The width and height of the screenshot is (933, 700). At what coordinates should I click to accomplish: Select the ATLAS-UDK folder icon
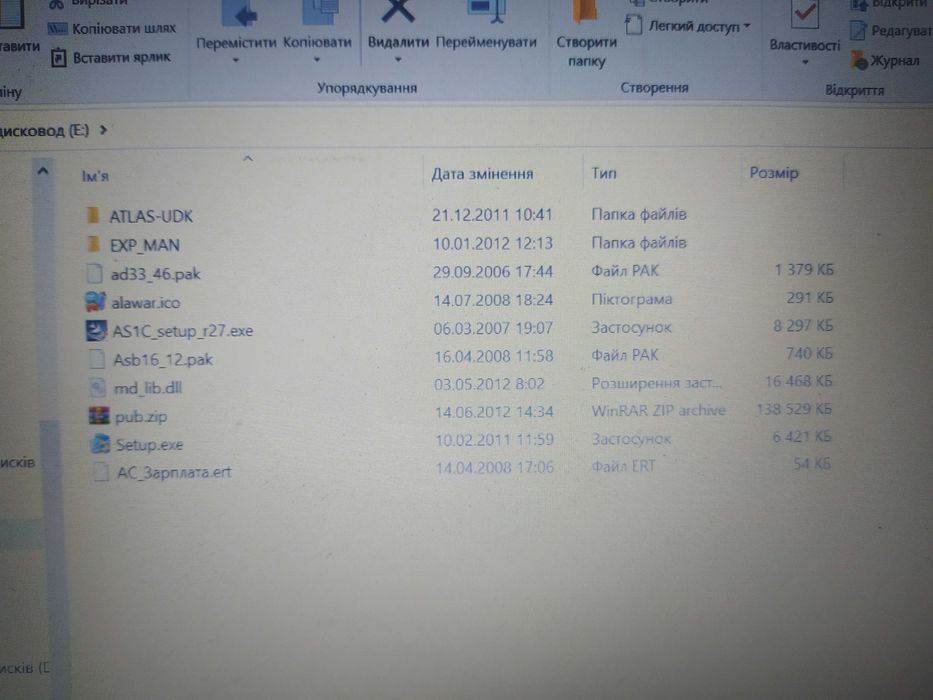[93, 215]
